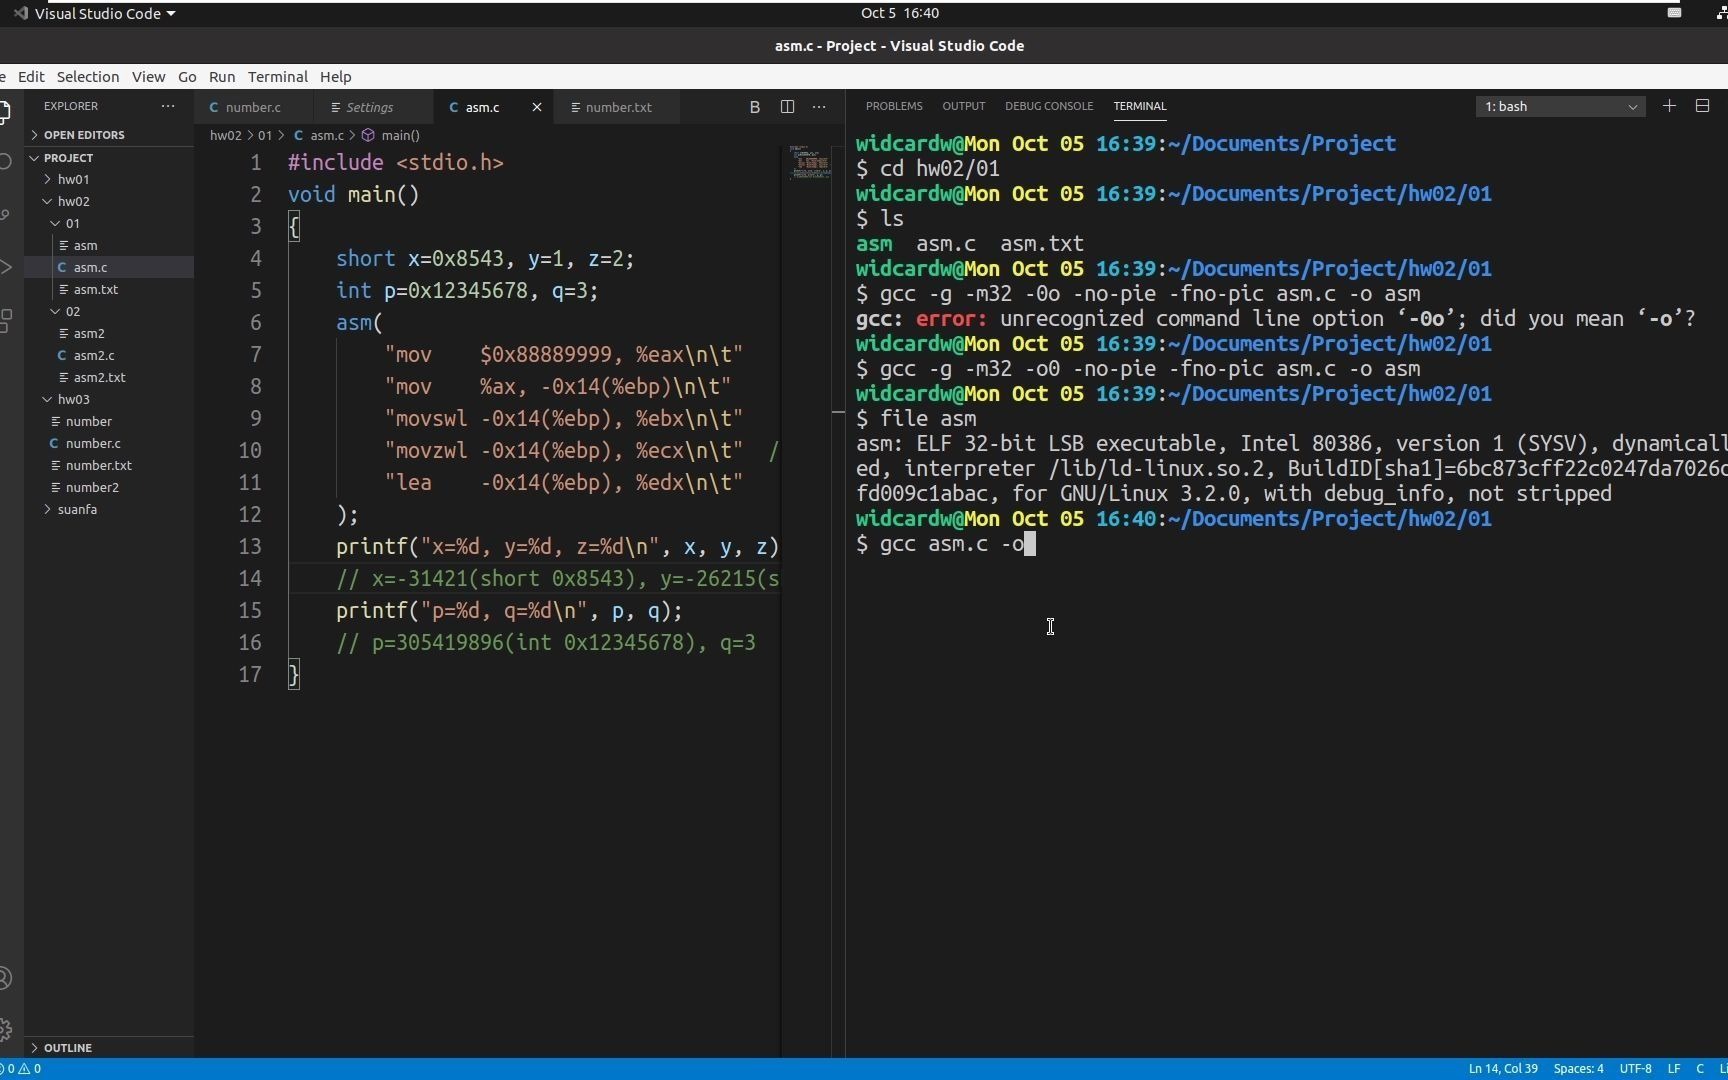Expand the OUTLINE section

pos(67,1048)
